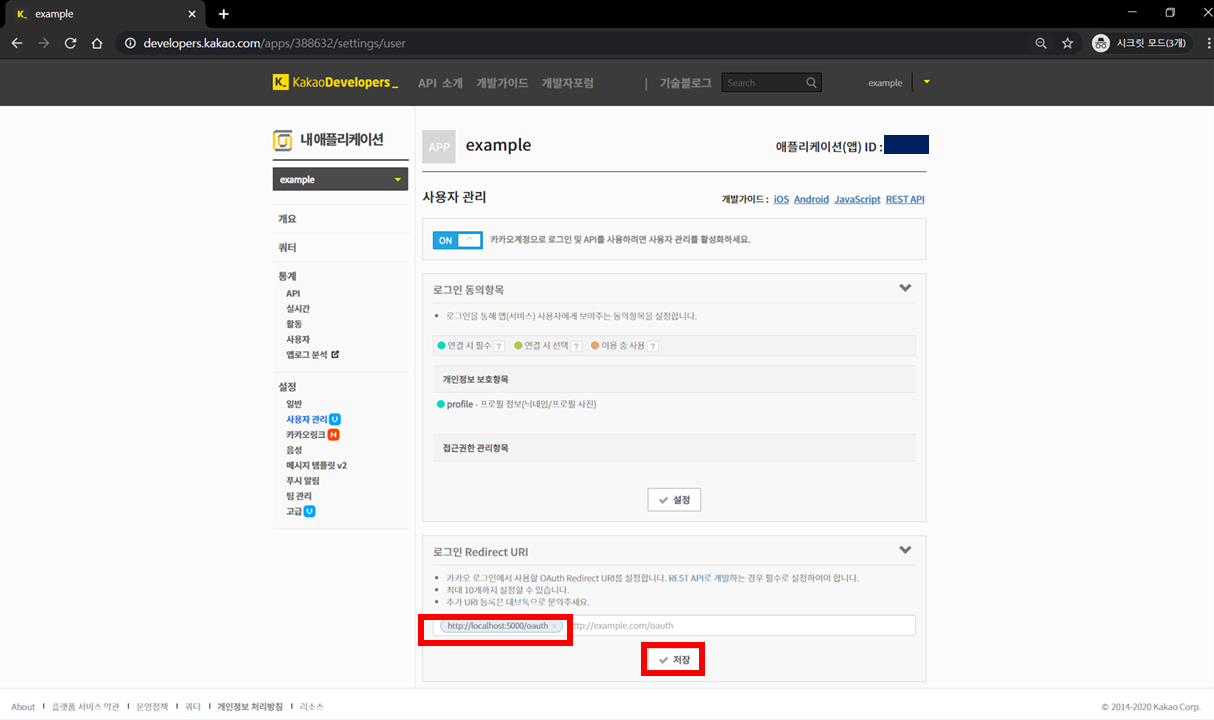This screenshot has height=720, width=1214.
Task: Click the 내 애플리케이션 cube icon
Action: 283,140
